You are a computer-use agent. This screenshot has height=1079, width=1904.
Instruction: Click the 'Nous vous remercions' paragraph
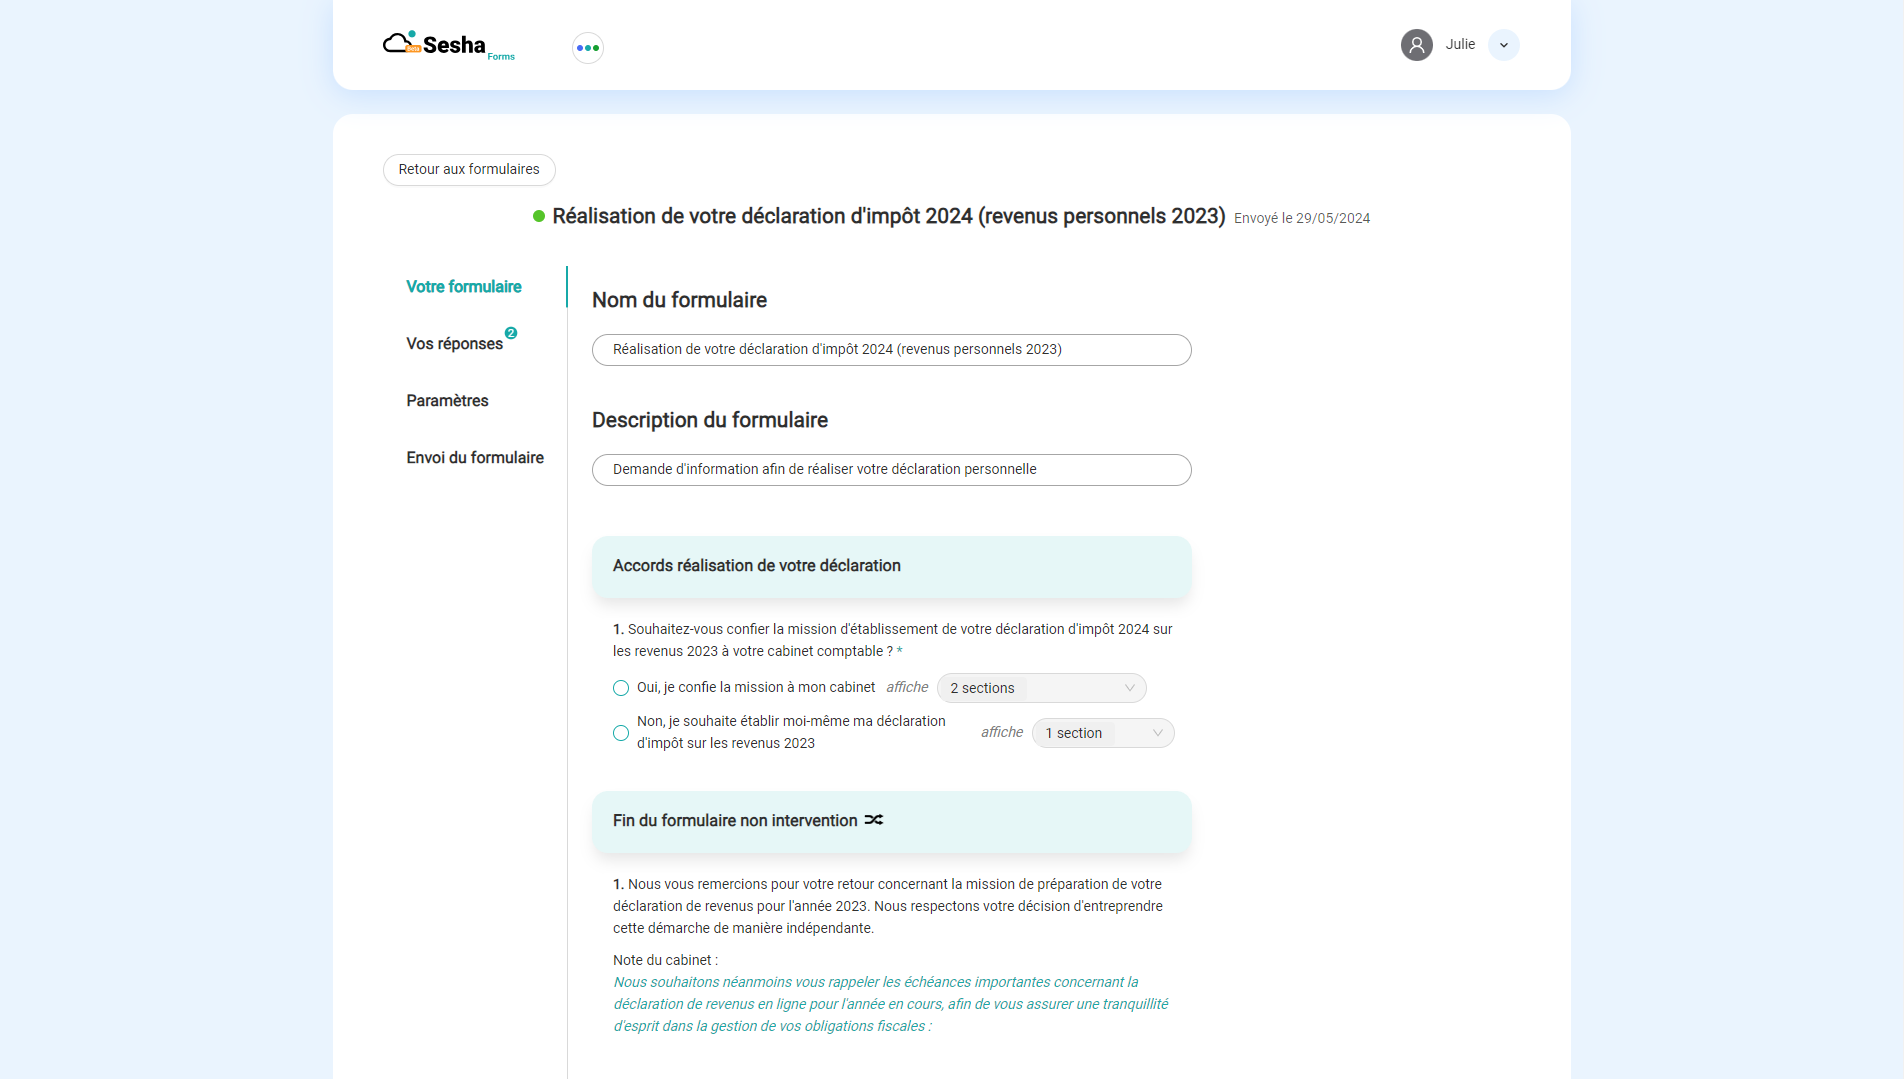[888, 906]
